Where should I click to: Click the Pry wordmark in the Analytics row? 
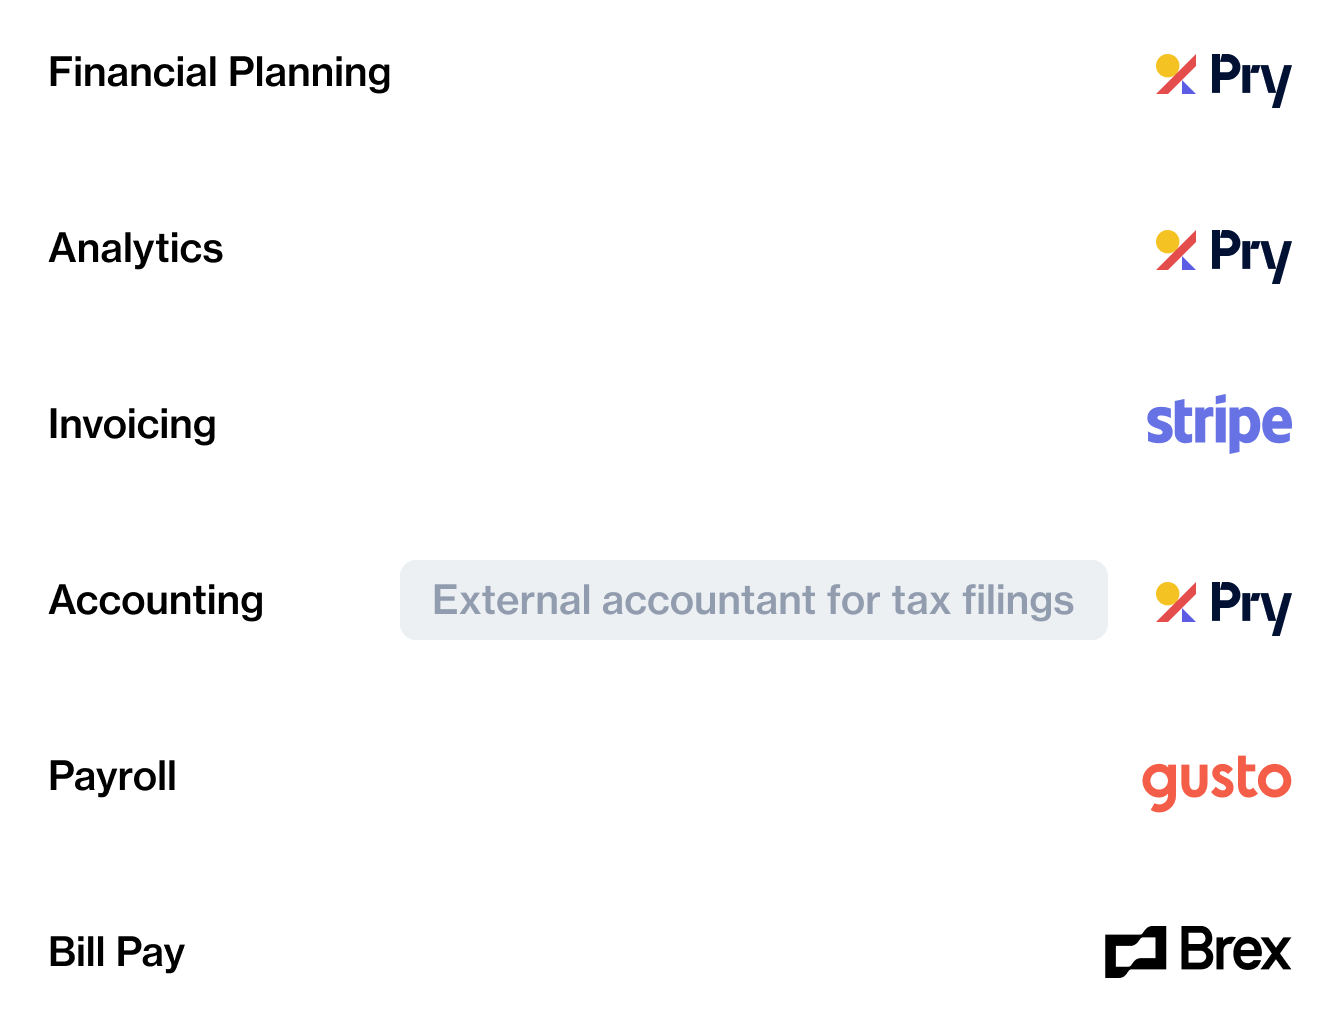(1250, 253)
